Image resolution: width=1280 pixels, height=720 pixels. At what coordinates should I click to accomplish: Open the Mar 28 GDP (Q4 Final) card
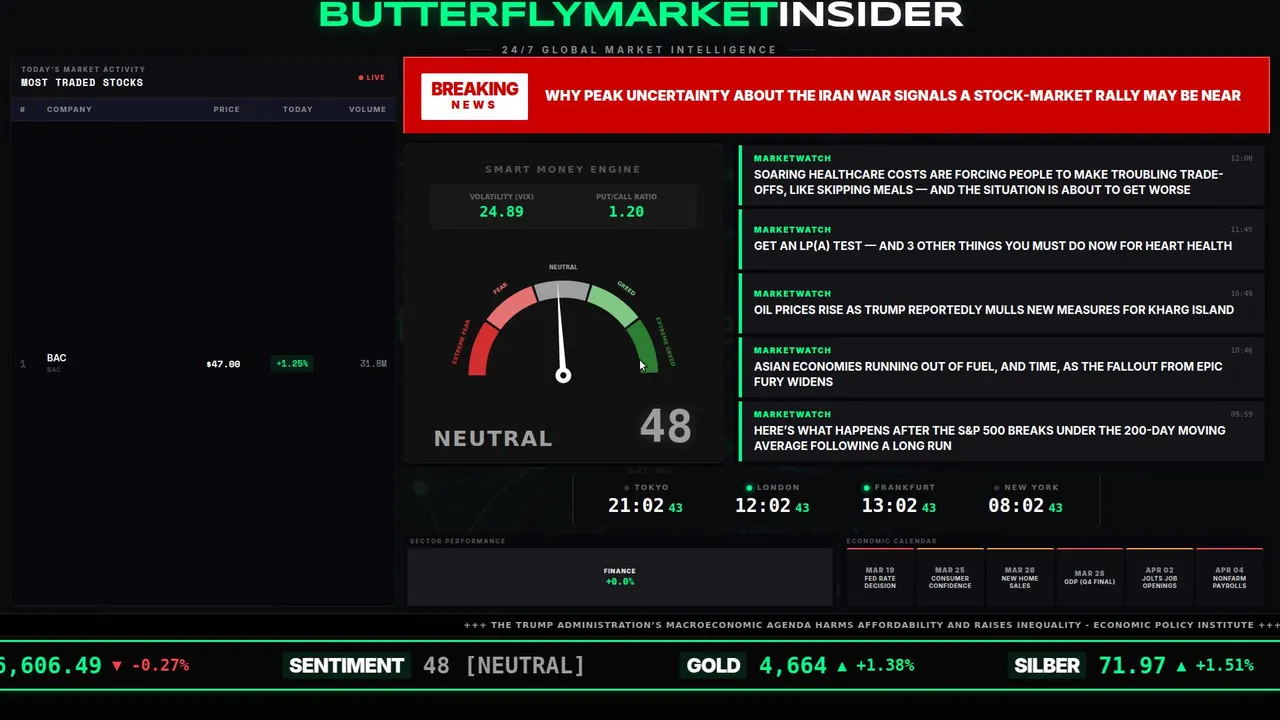[1090, 577]
